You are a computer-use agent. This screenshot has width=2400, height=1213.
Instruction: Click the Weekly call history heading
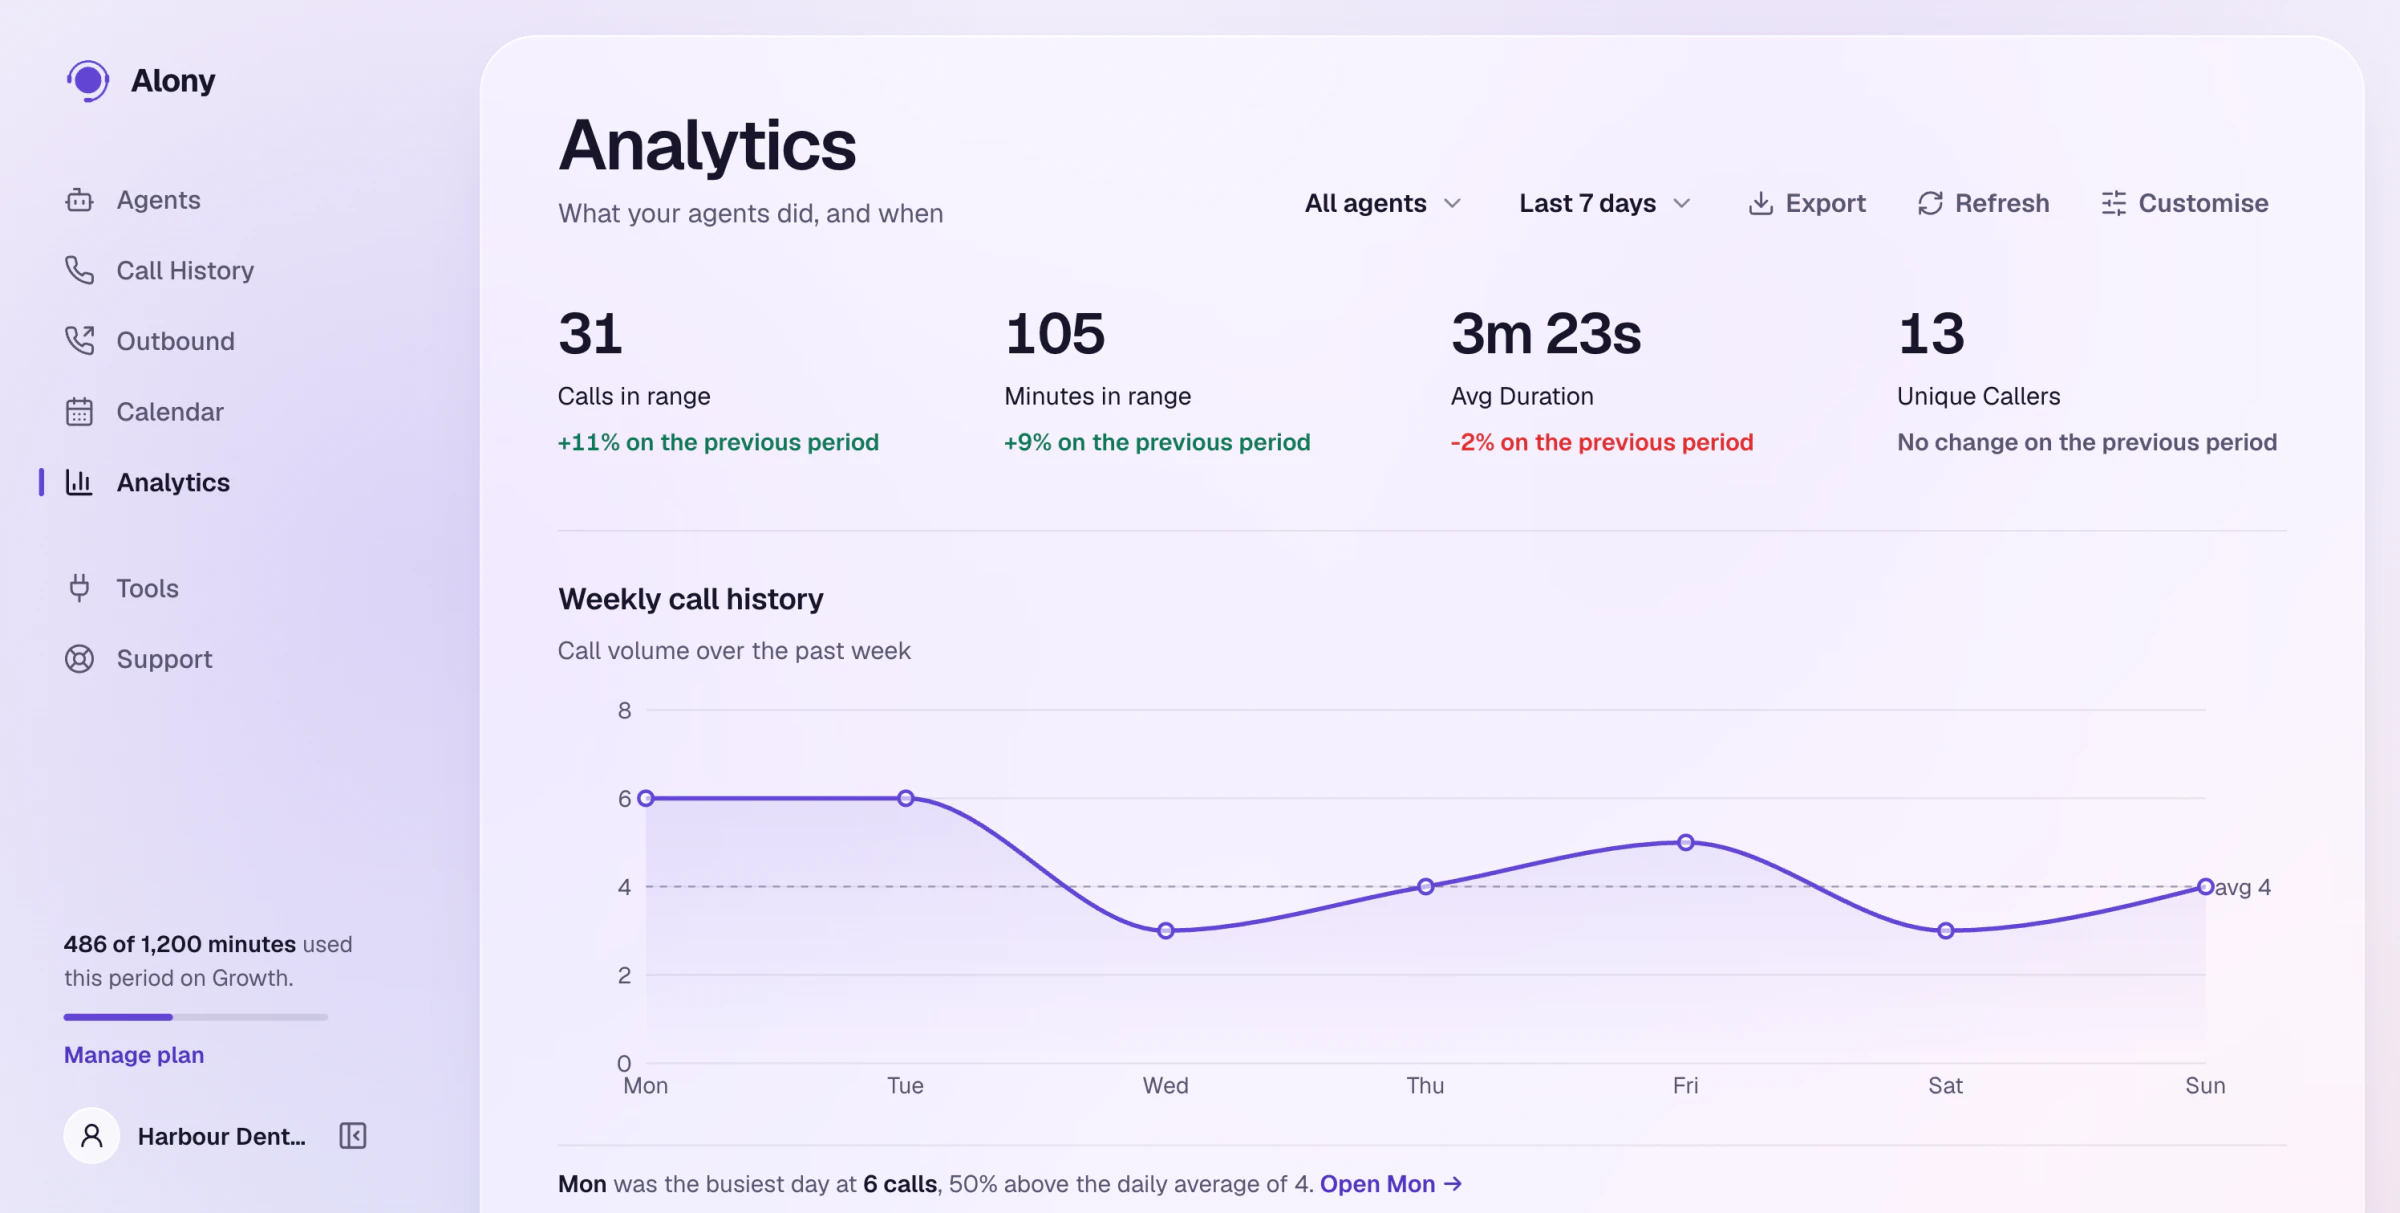pyautogui.click(x=691, y=599)
